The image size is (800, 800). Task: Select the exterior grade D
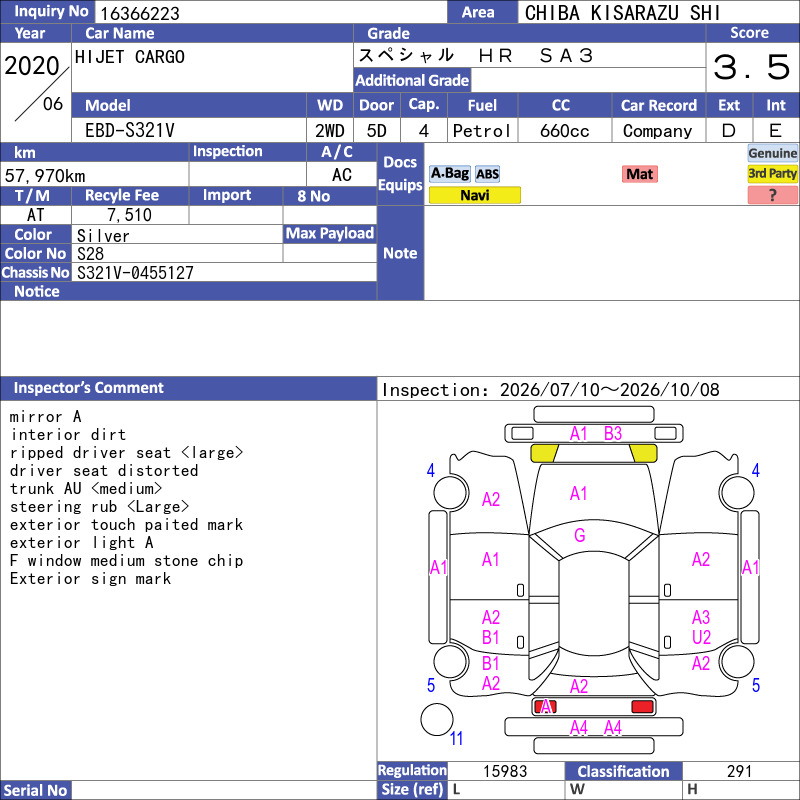pyautogui.click(x=729, y=131)
